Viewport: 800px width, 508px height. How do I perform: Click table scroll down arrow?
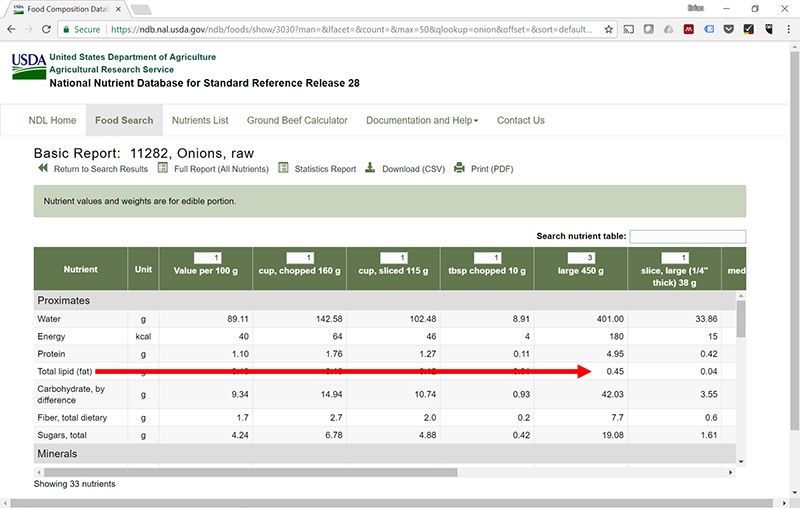pyautogui.click(x=741, y=461)
